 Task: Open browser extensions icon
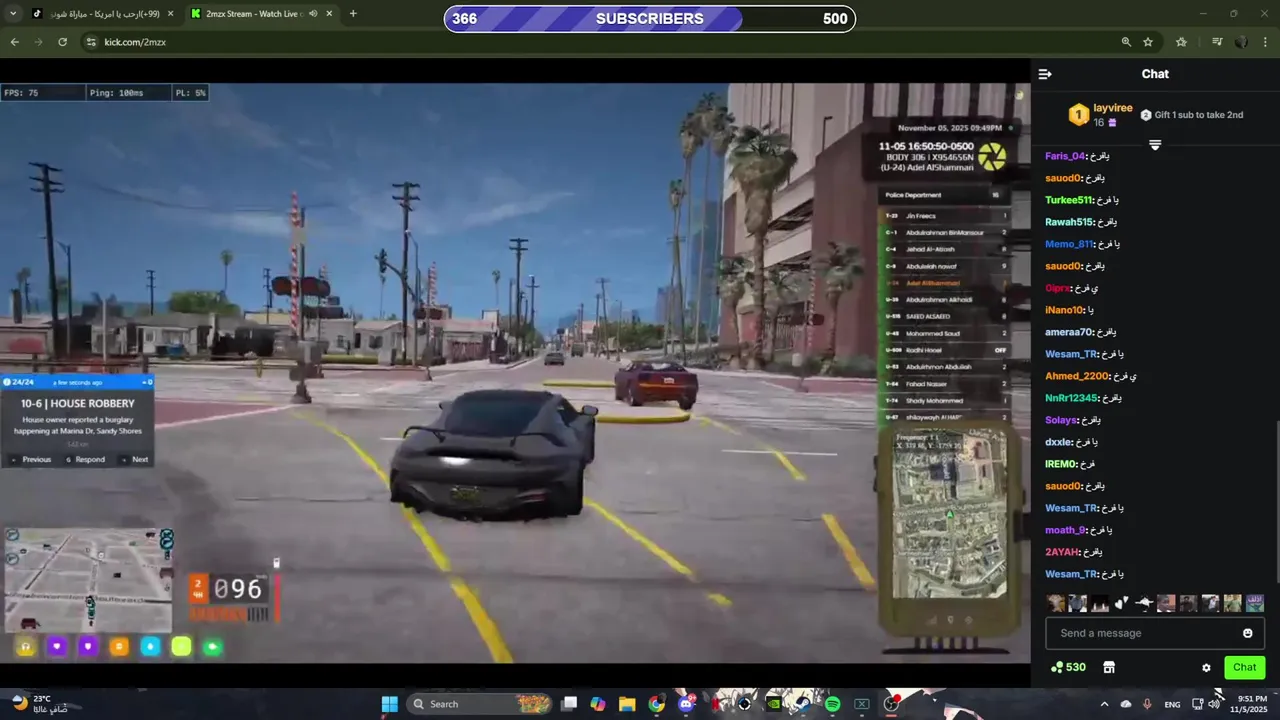click(1181, 42)
